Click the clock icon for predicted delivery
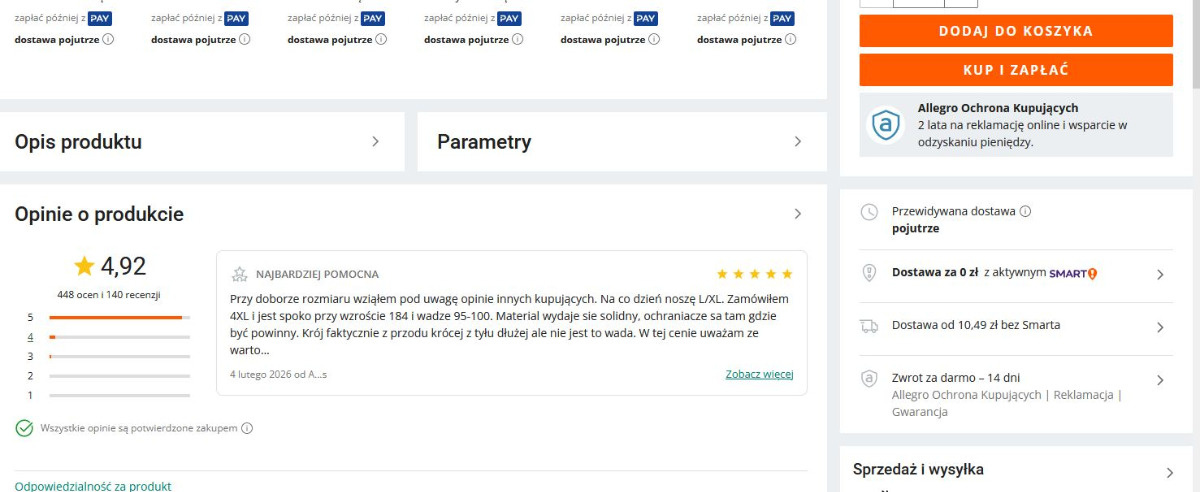Screen dimensions: 1200x492 tap(870, 212)
